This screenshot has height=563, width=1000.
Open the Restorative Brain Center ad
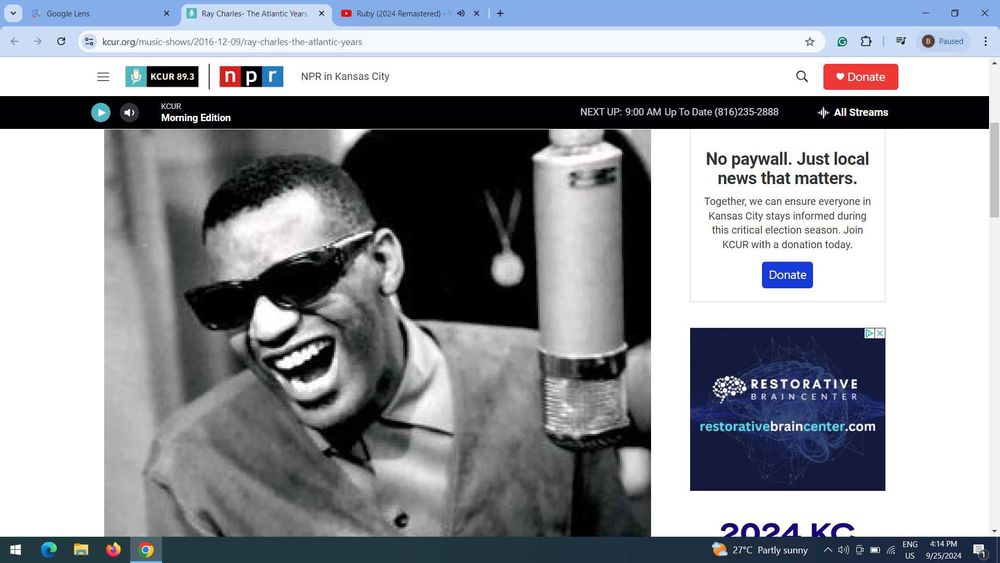[787, 409]
